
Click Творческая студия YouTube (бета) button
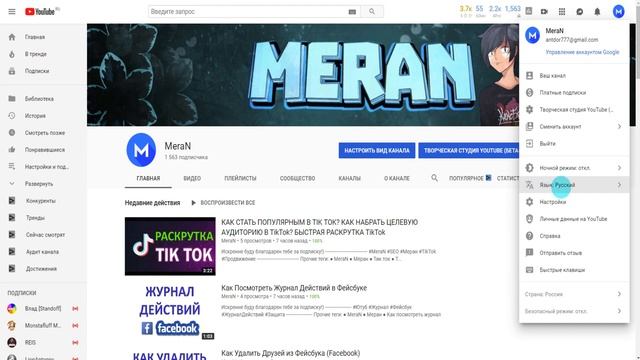469,151
